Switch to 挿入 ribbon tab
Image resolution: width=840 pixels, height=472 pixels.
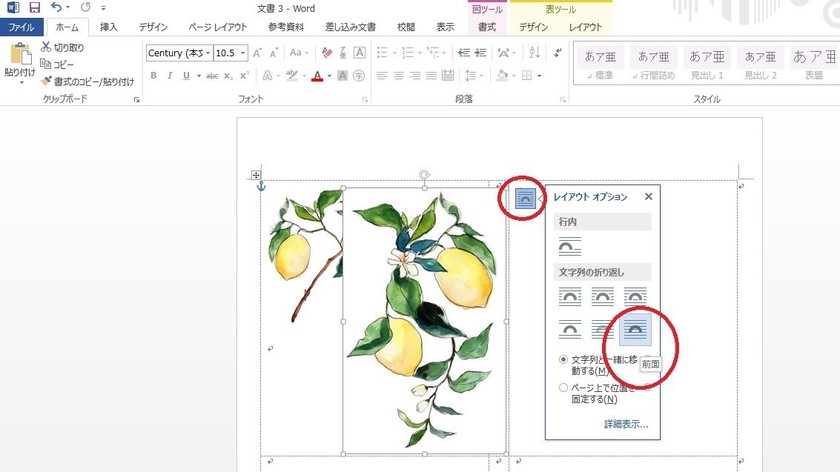coord(108,27)
